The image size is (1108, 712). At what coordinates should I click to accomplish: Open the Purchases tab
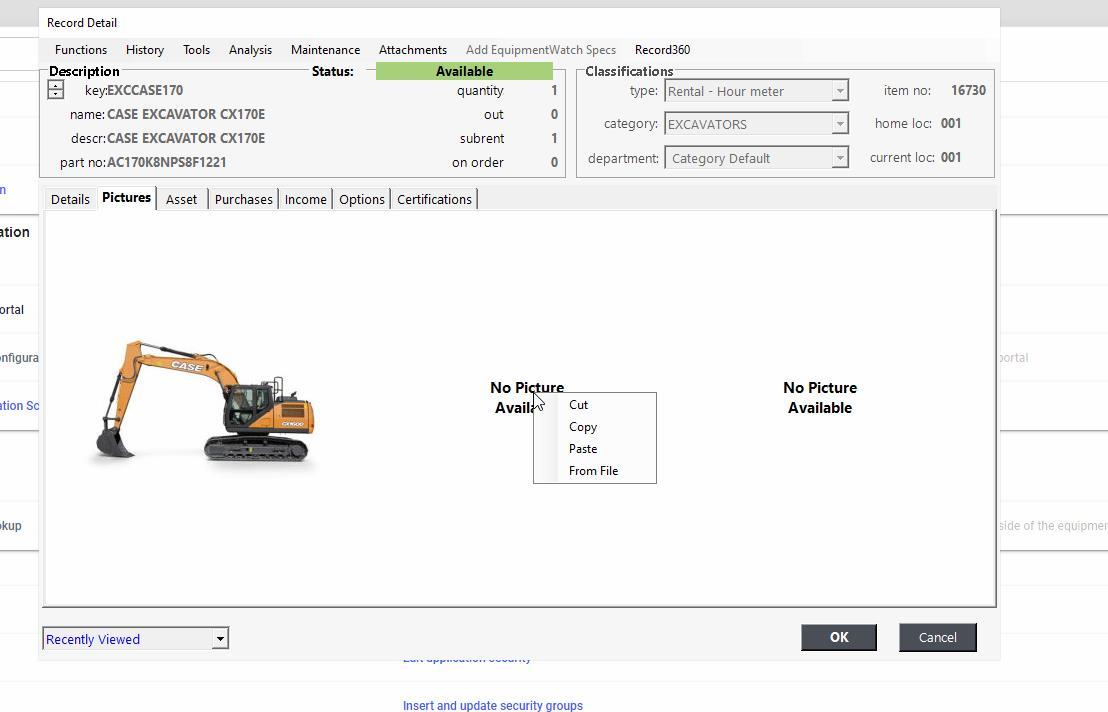click(244, 199)
